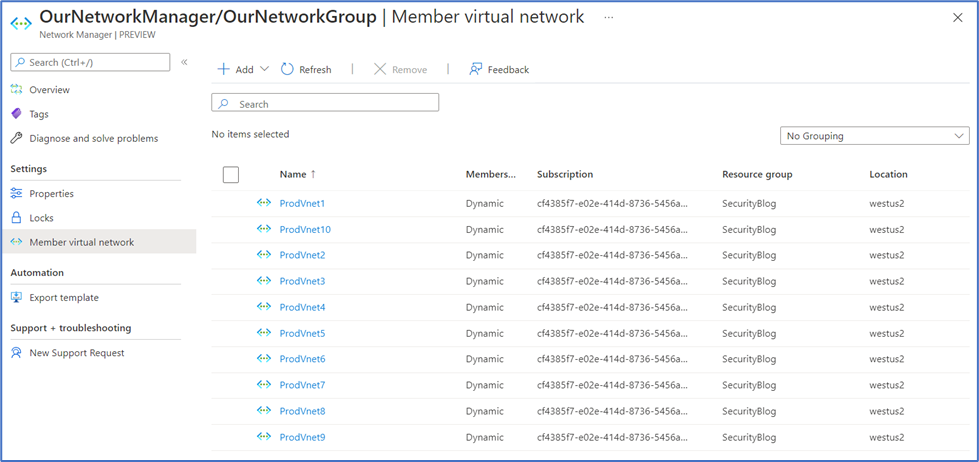Viewport: 979px width, 462px height.
Task: Open the ProdVnet5 link
Action: (x=303, y=333)
